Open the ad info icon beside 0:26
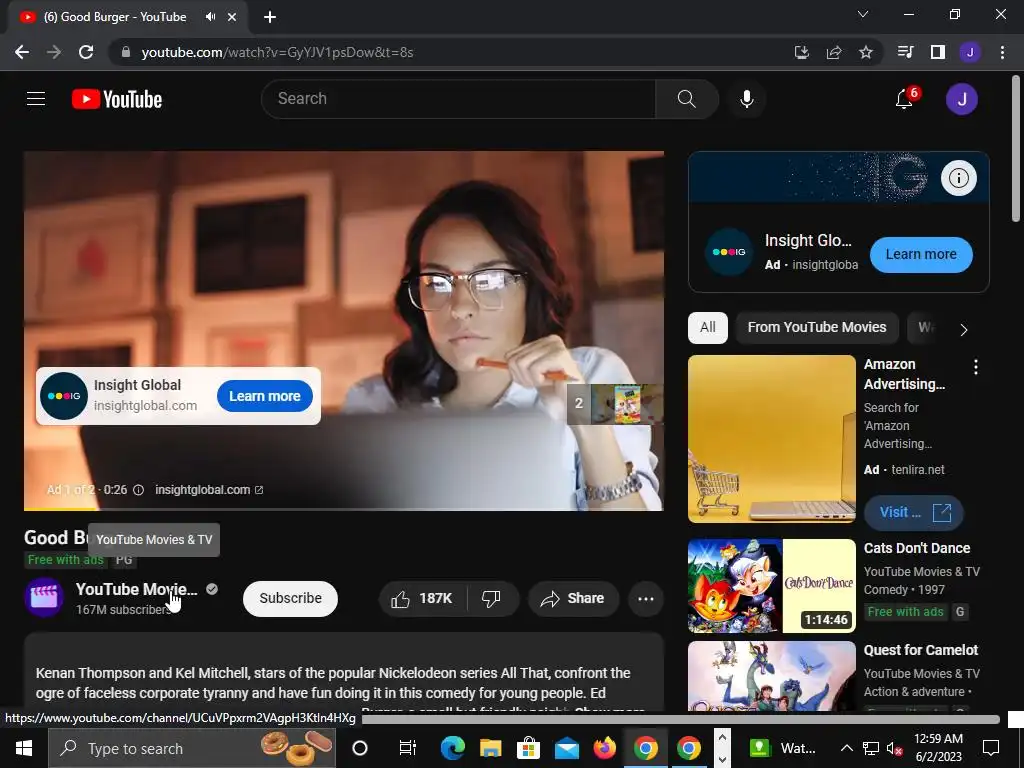 pos(138,490)
